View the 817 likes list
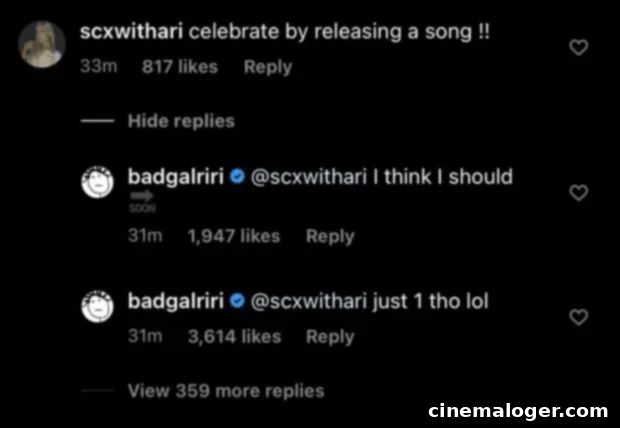 point(180,66)
